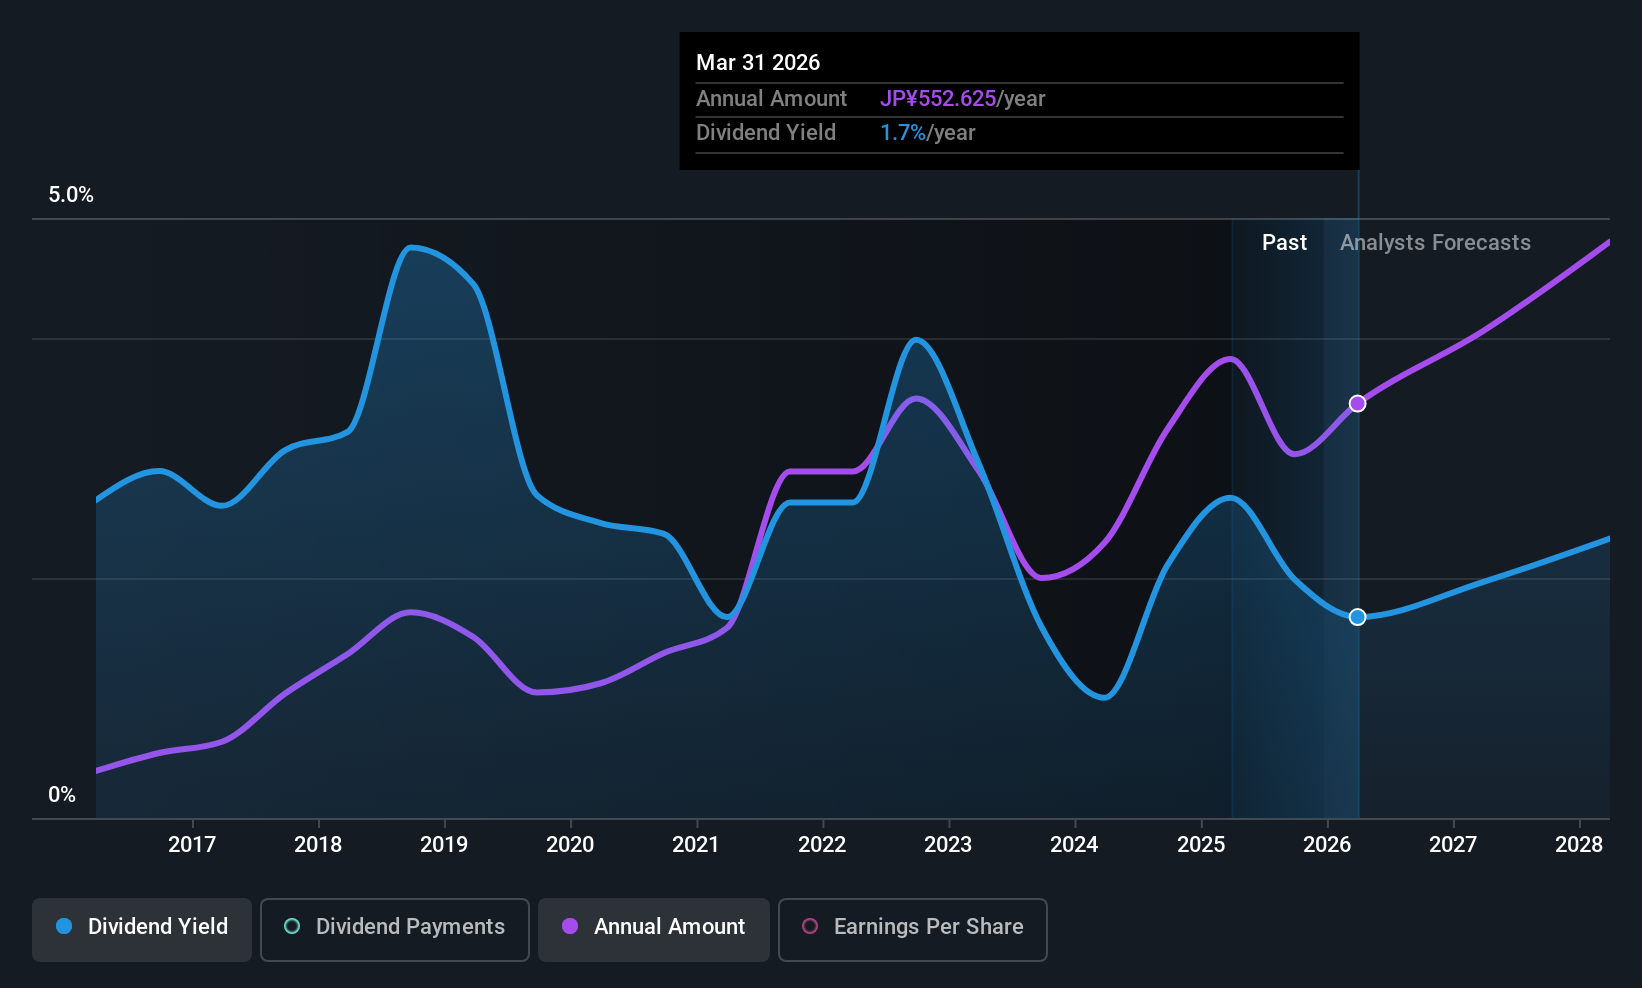Click the Analysts Forecasts region label
Viewport: 1642px width, 988px height.
[1435, 243]
